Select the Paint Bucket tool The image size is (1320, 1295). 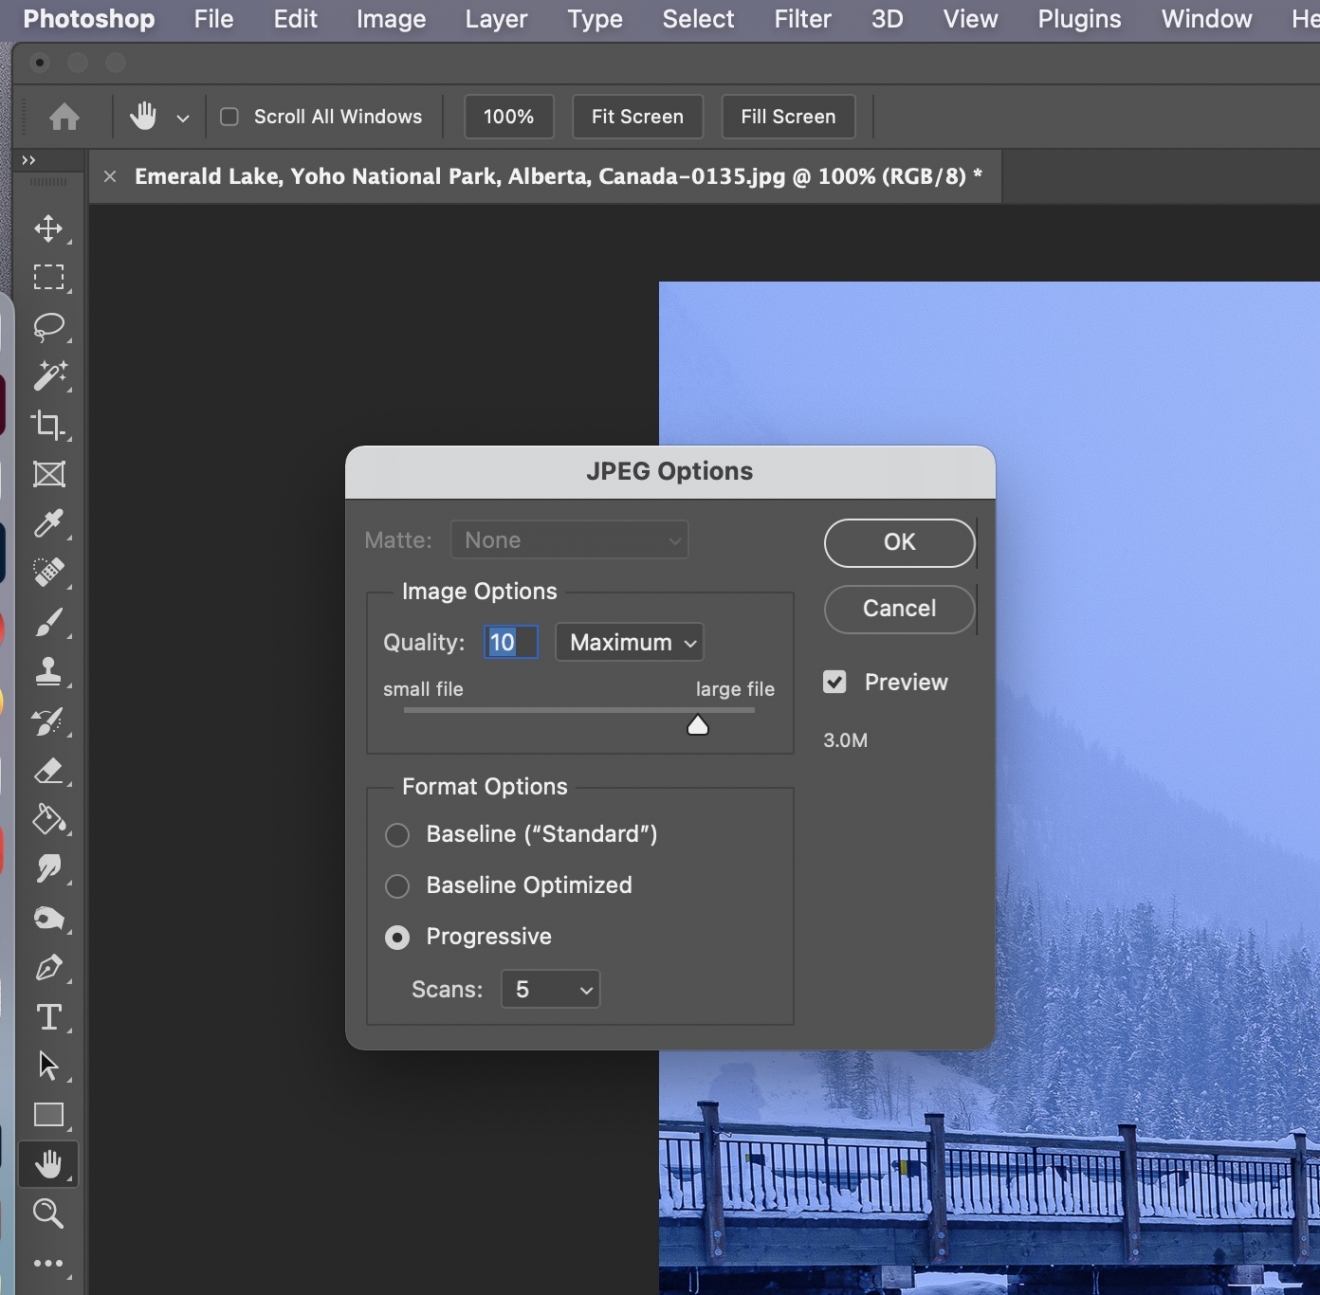(48, 819)
